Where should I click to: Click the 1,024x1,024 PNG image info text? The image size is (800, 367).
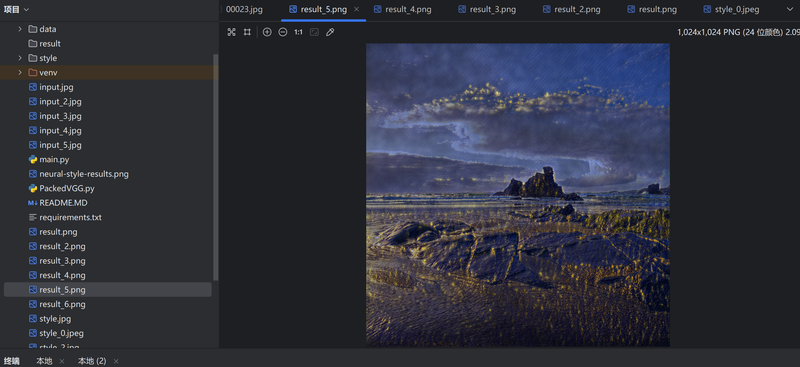(x=738, y=32)
